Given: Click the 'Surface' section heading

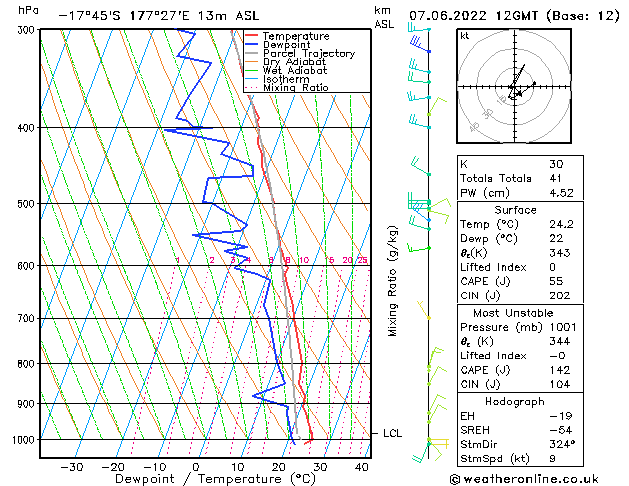Looking at the screenshot, I should tap(515, 210).
